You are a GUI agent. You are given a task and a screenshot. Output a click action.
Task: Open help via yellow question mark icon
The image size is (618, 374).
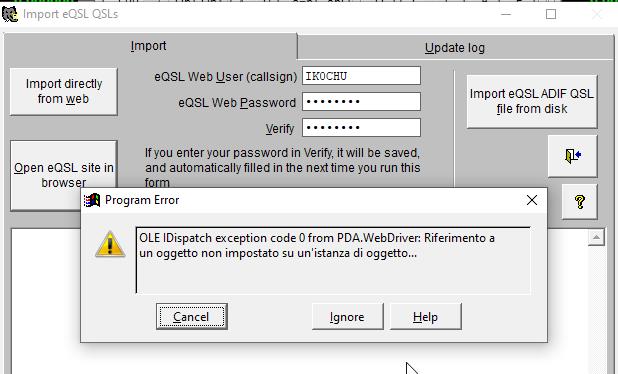pyautogui.click(x=579, y=202)
